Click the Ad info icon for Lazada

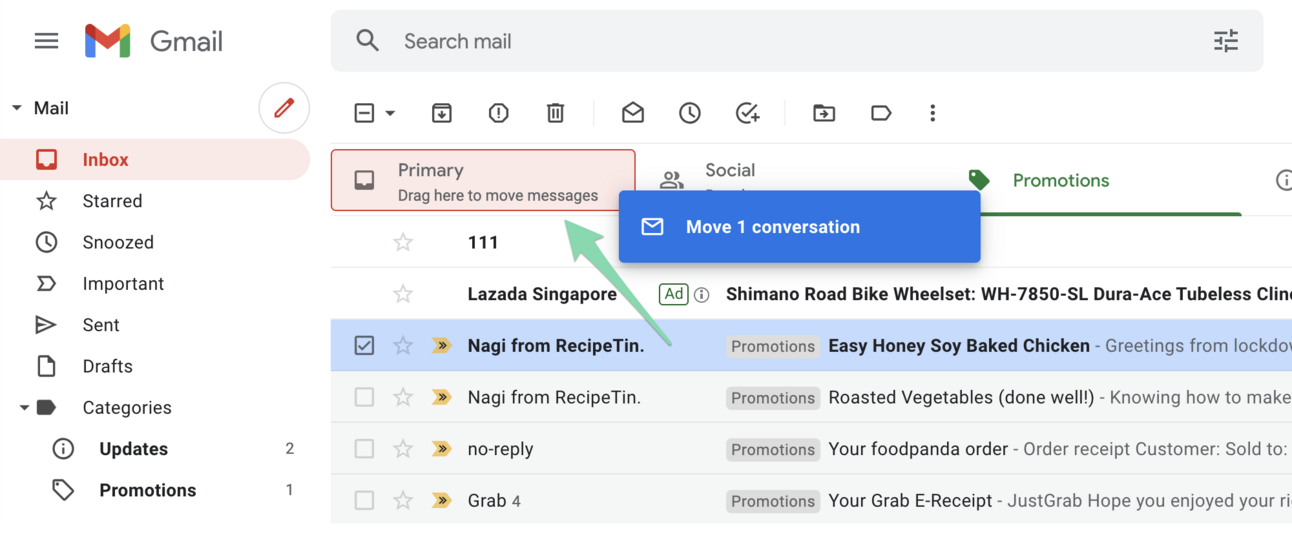(702, 294)
